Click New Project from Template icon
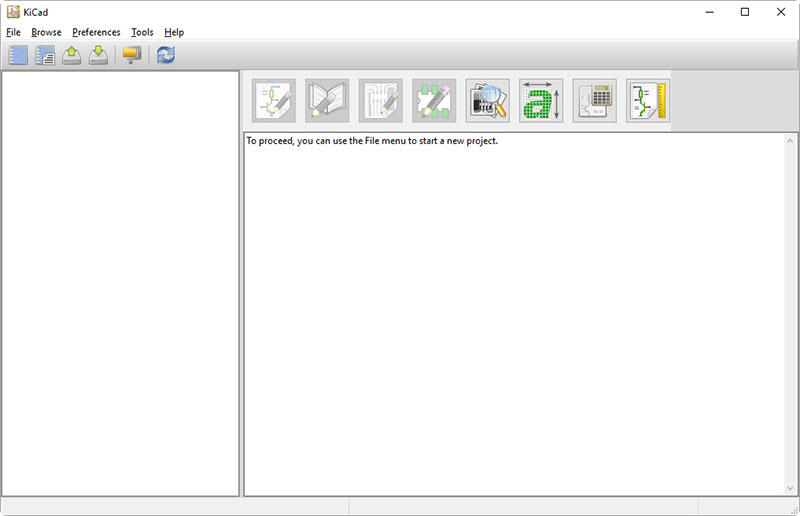 [x=45, y=55]
